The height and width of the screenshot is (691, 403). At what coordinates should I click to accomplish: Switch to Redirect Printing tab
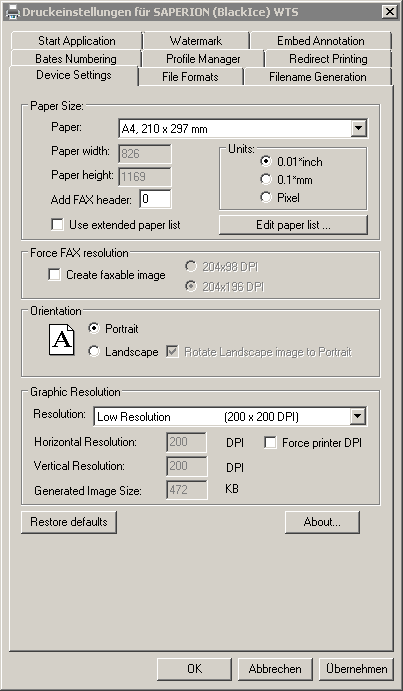pyautogui.click(x=328, y=59)
